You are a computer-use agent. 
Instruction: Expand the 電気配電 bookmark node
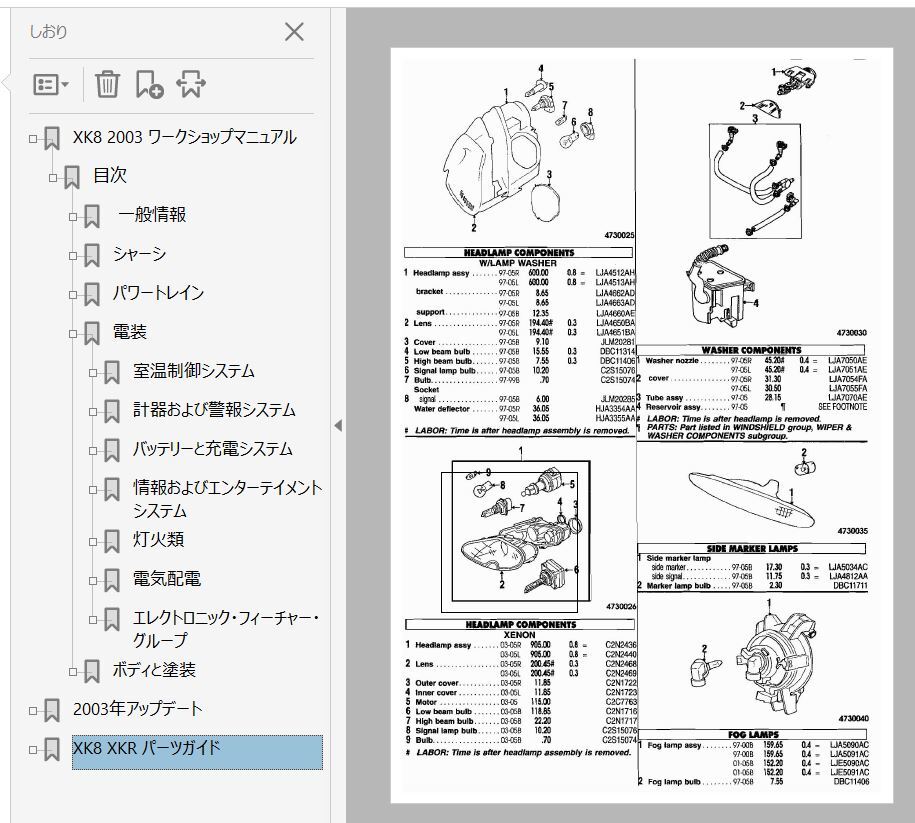pos(92,581)
